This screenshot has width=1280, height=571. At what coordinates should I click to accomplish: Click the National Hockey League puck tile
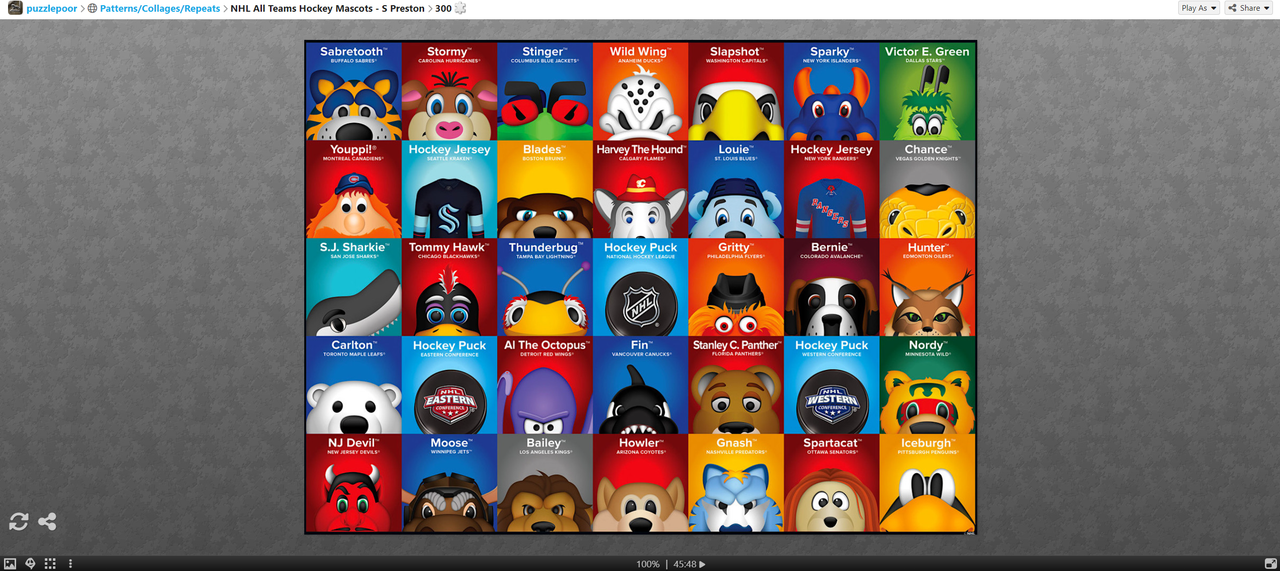click(x=640, y=287)
